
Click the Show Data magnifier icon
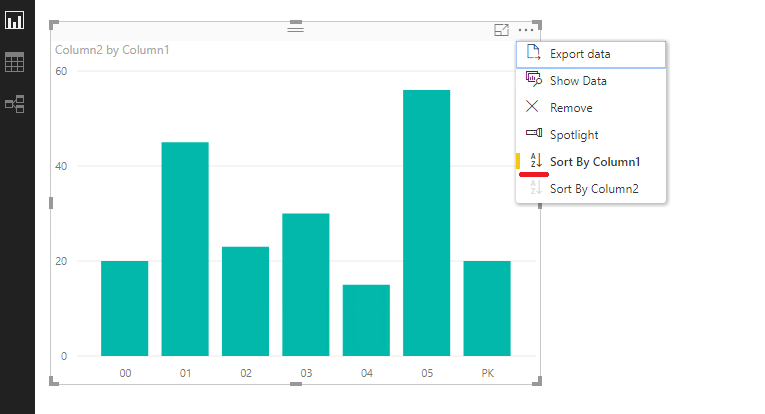click(x=534, y=79)
